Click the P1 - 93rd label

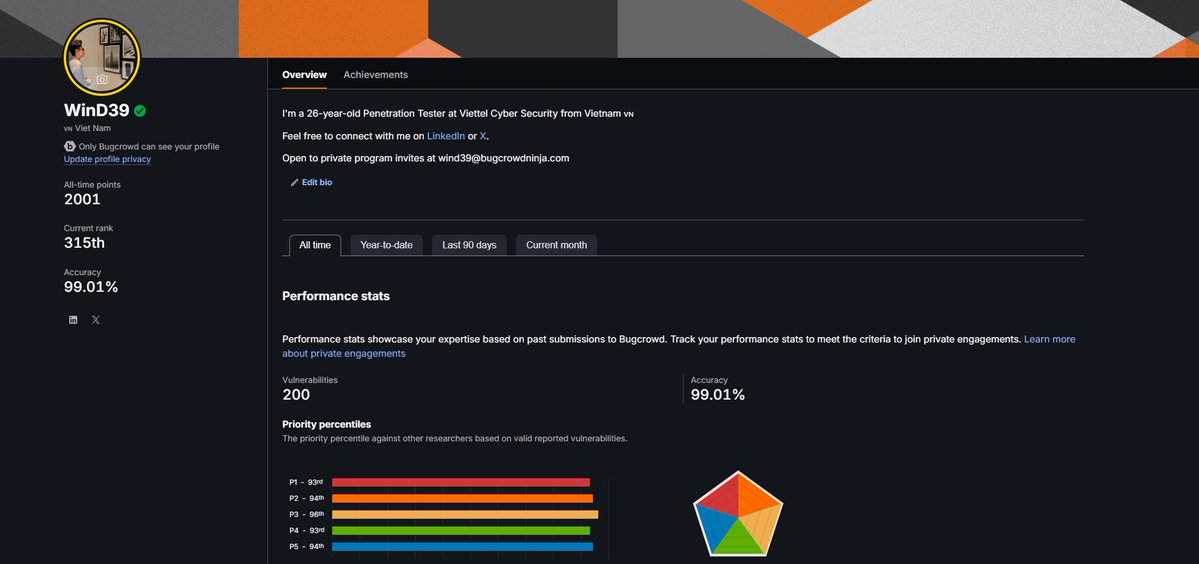[x=306, y=482]
